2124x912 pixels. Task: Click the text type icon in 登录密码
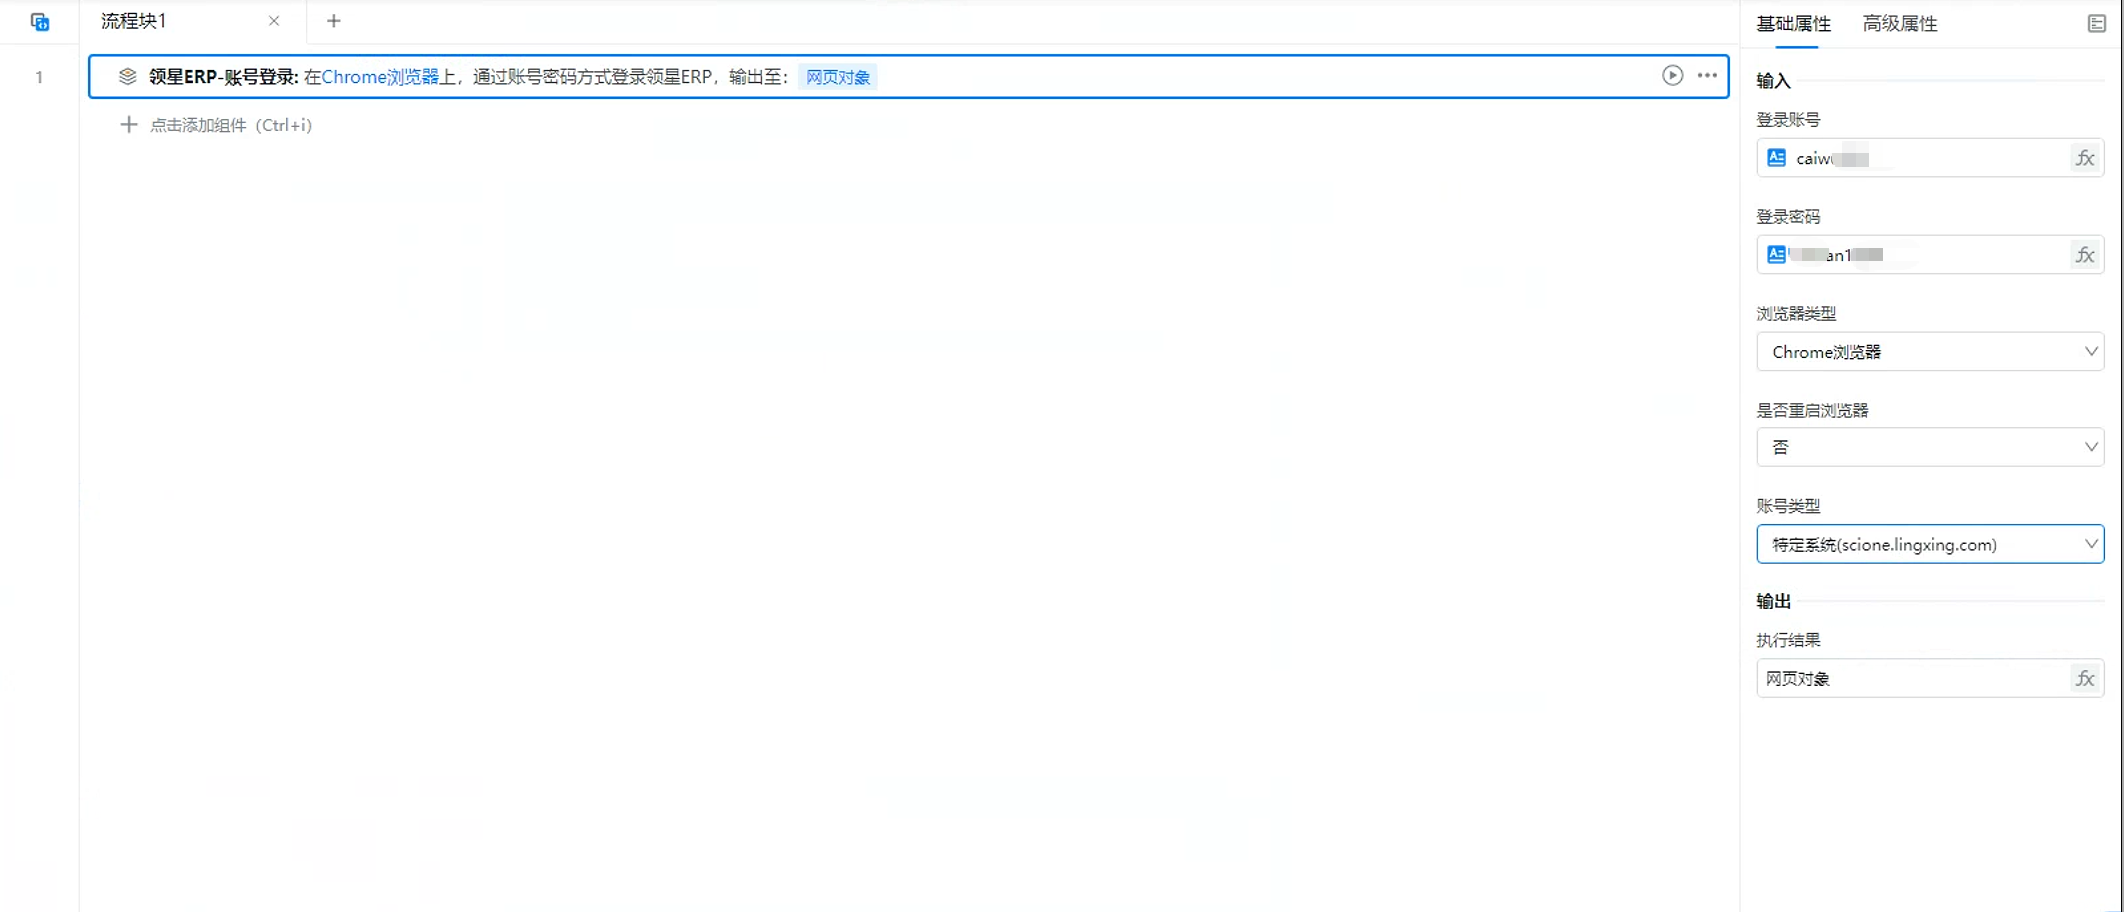tap(1777, 255)
